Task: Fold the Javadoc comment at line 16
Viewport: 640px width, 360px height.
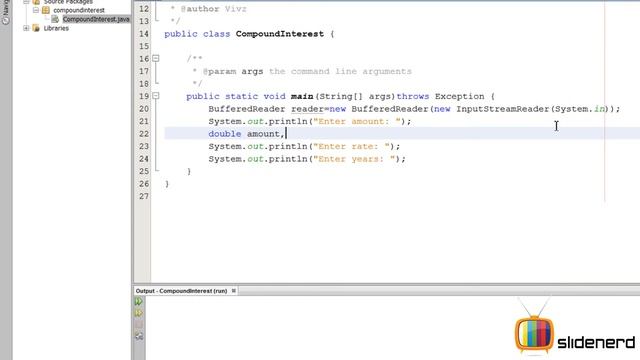Action: pos(156,58)
